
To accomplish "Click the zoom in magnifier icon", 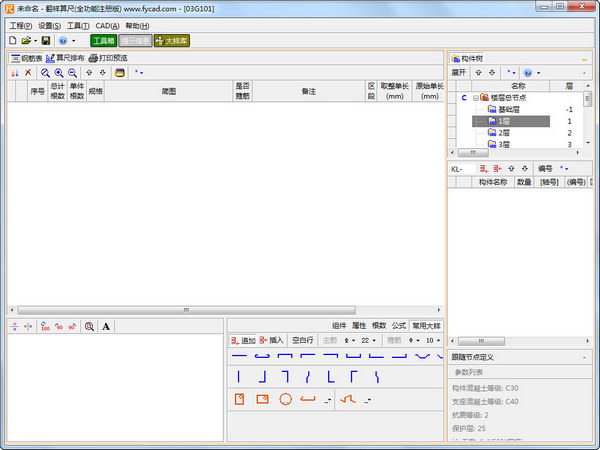I will [x=60, y=73].
